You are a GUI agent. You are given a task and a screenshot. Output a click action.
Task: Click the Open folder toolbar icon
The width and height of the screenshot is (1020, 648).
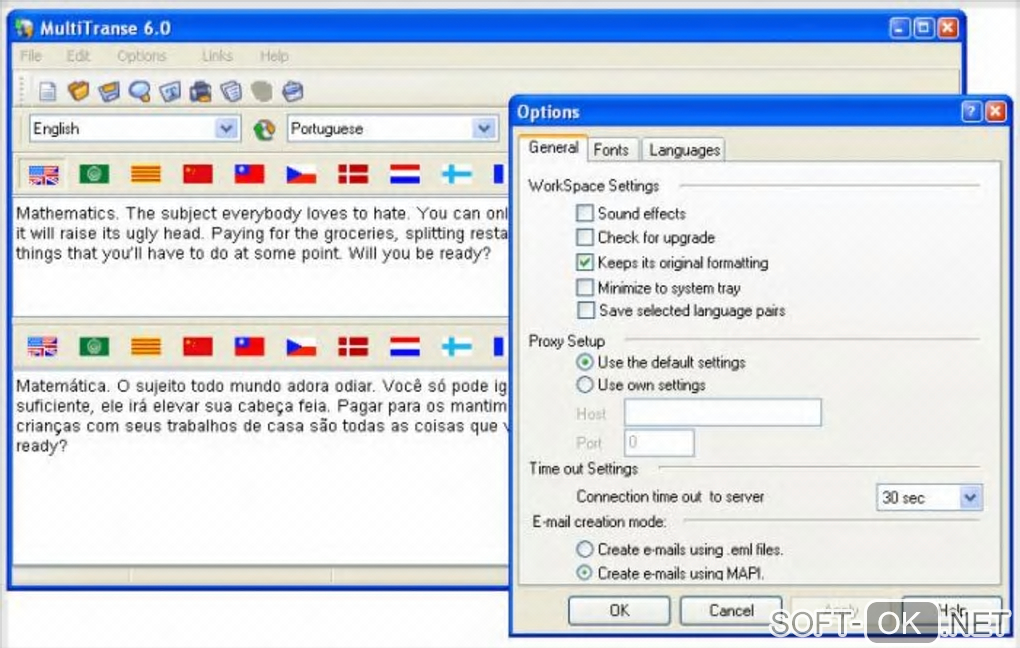click(x=78, y=91)
